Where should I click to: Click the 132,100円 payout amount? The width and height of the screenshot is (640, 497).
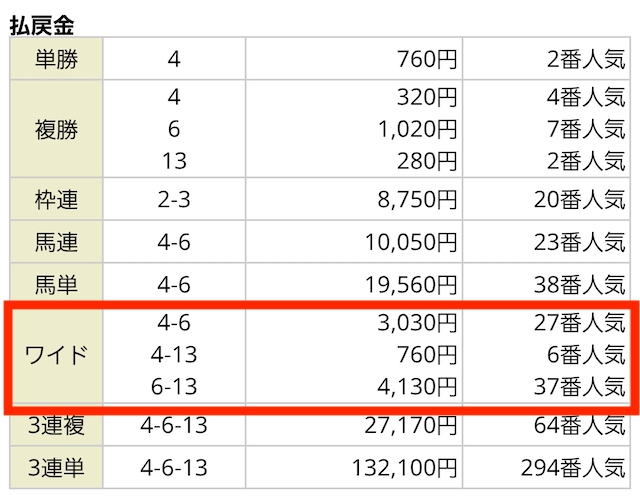(404, 467)
